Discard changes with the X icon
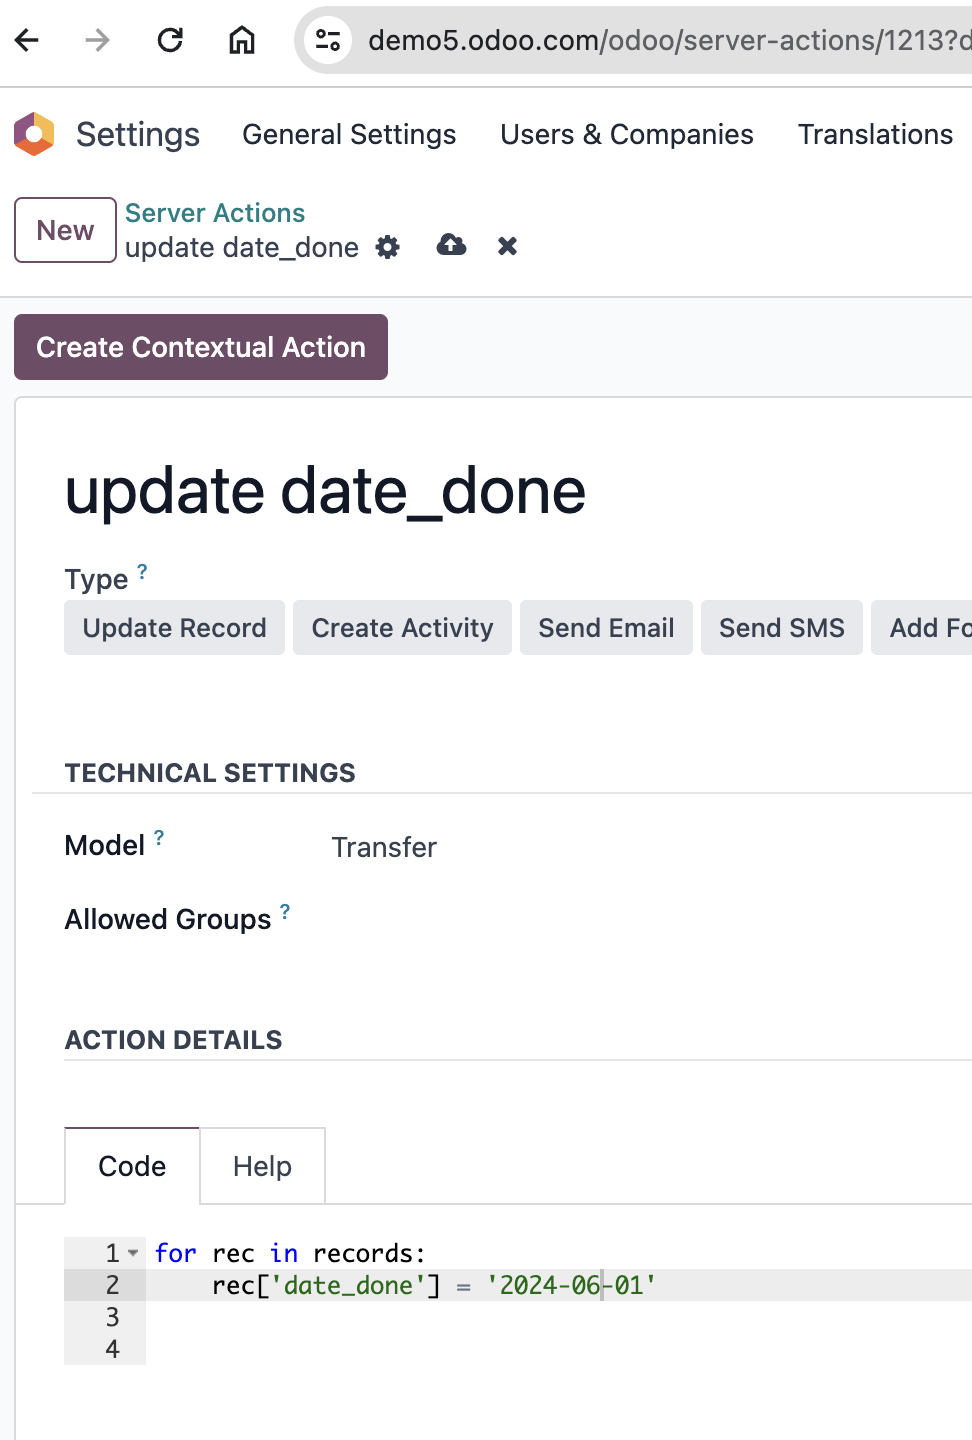Image resolution: width=972 pixels, height=1440 pixels. coord(508,246)
